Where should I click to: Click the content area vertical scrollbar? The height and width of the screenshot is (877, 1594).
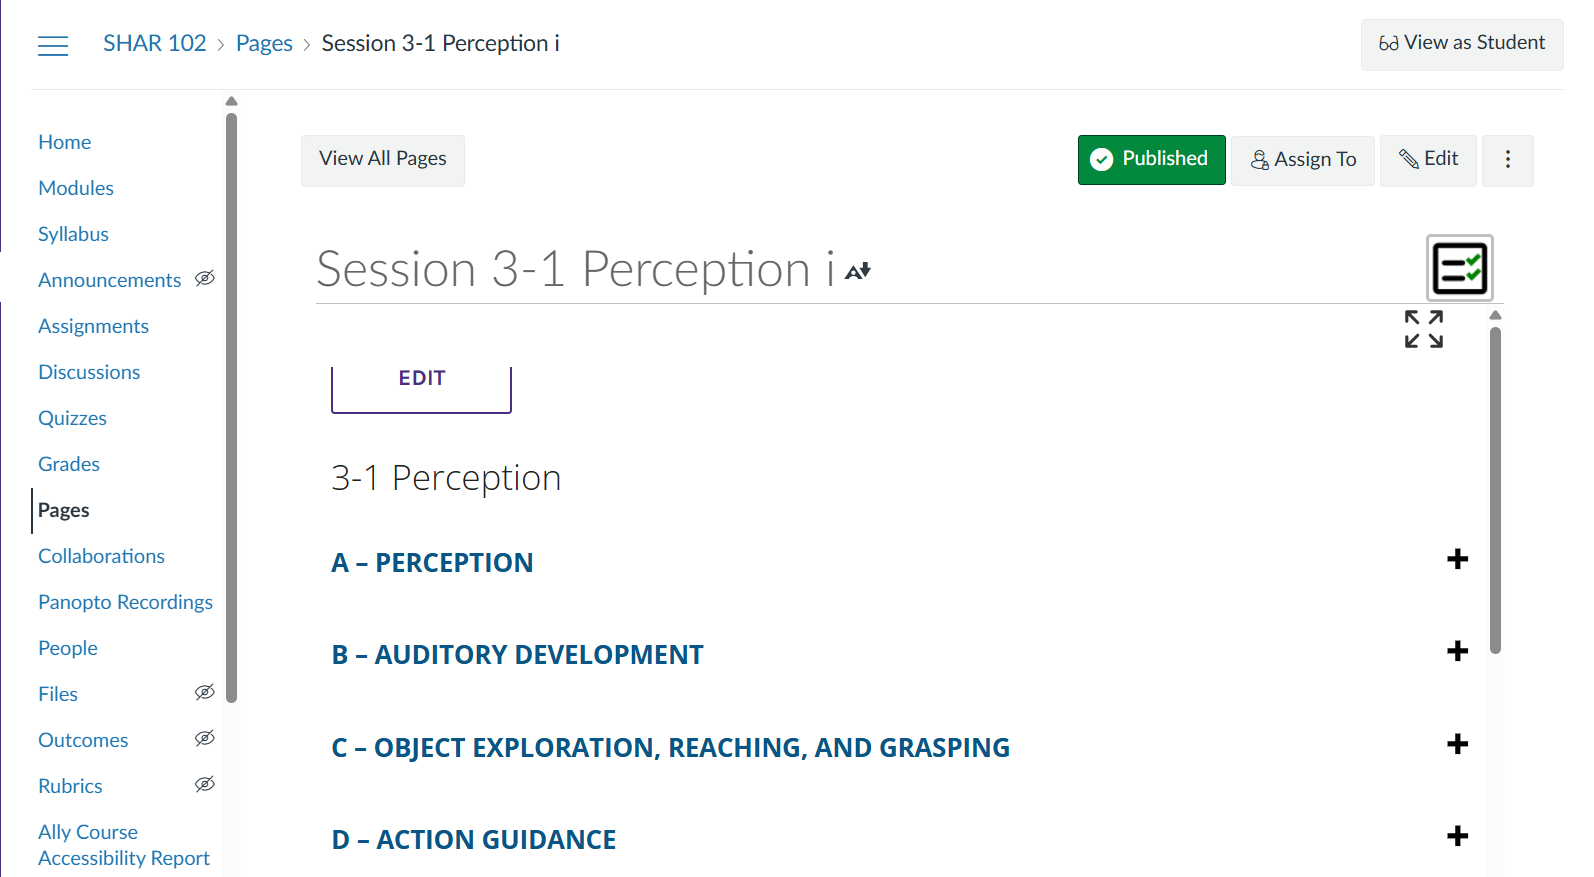pos(1495,490)
